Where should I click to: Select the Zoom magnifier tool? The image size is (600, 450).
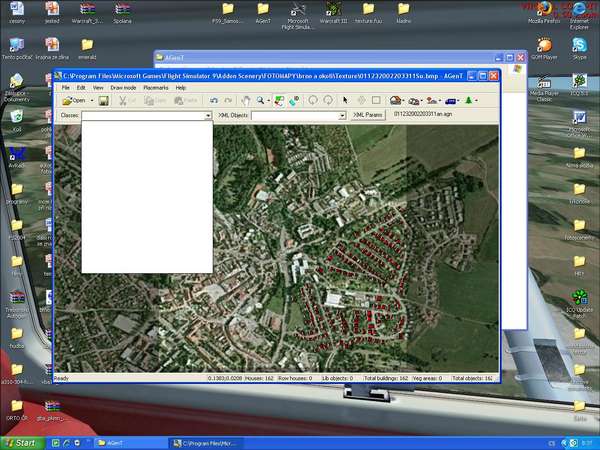pos(260,101)
